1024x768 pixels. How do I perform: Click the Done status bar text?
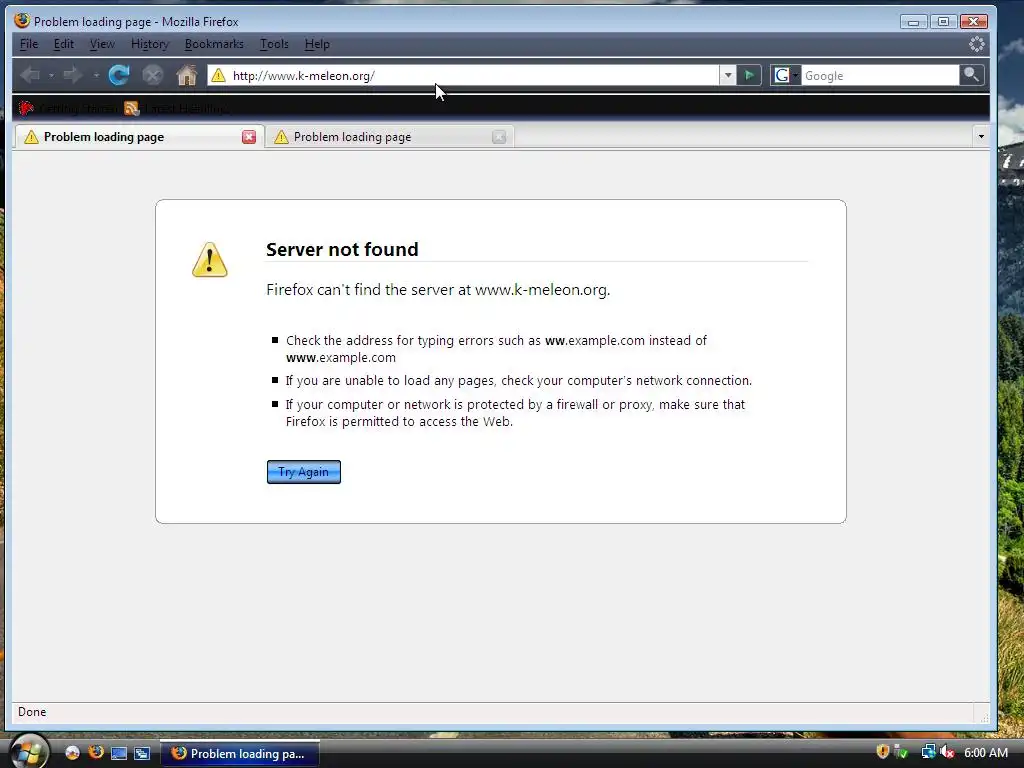point(32,712)
